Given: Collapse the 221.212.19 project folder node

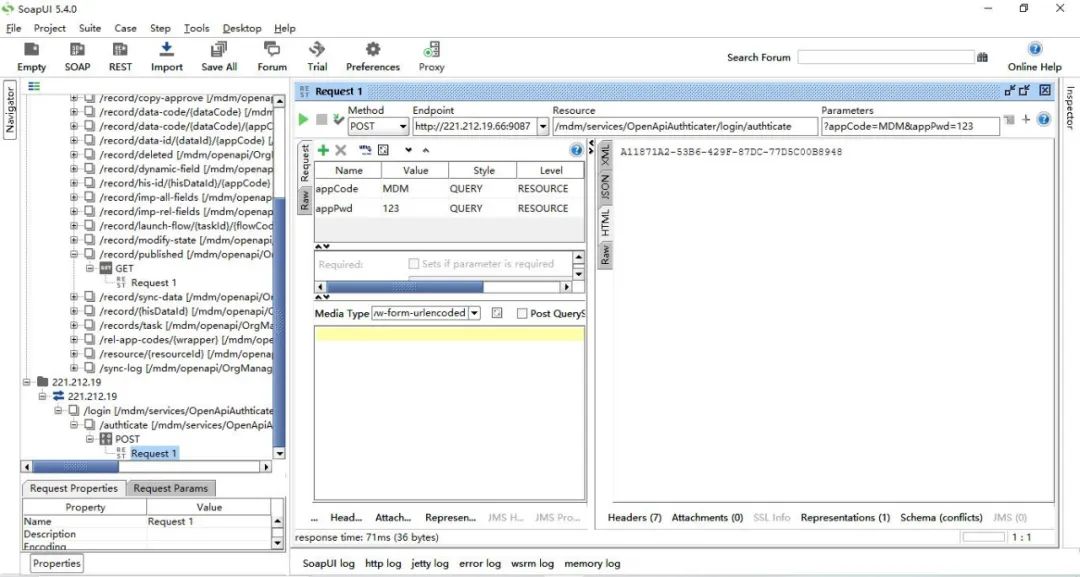Looking at the screenshot, I should click(x=27, y=382).
